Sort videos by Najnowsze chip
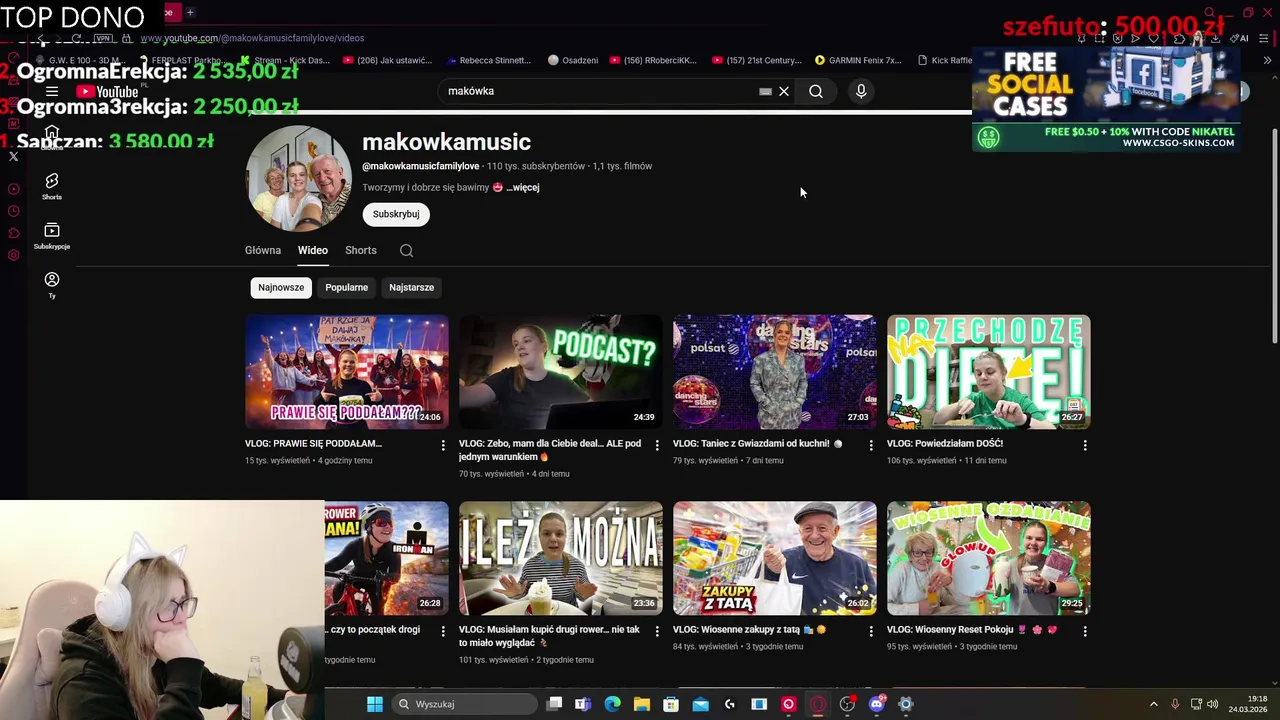This screenshot has width=1280, height=720. [x=281, y=287]
